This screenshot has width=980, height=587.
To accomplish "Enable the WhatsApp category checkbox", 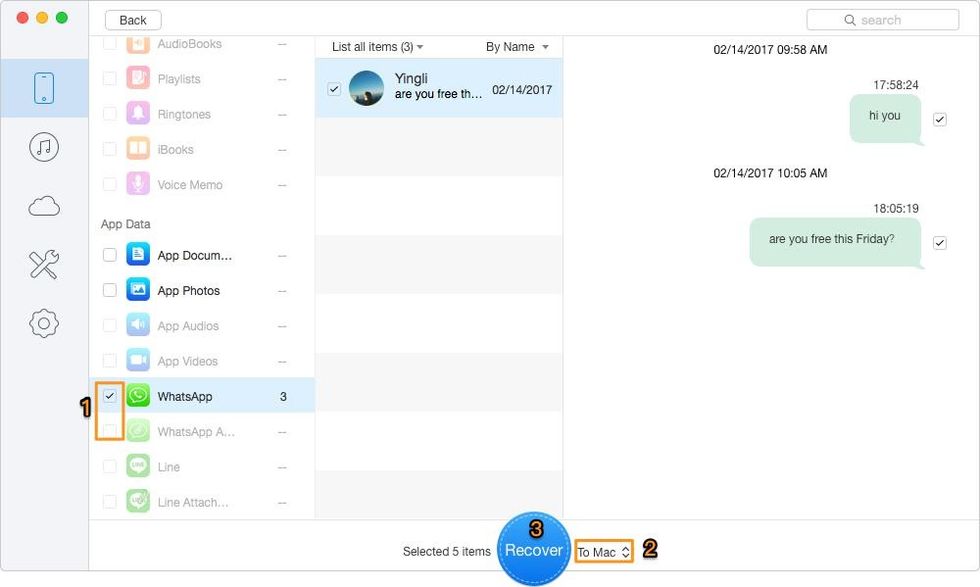I will [x=110, y=395].
